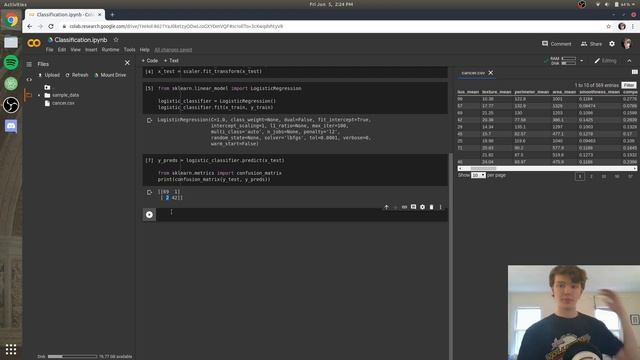Open the selected cell's settings gear
640x360 pixels.
point(422,207)
